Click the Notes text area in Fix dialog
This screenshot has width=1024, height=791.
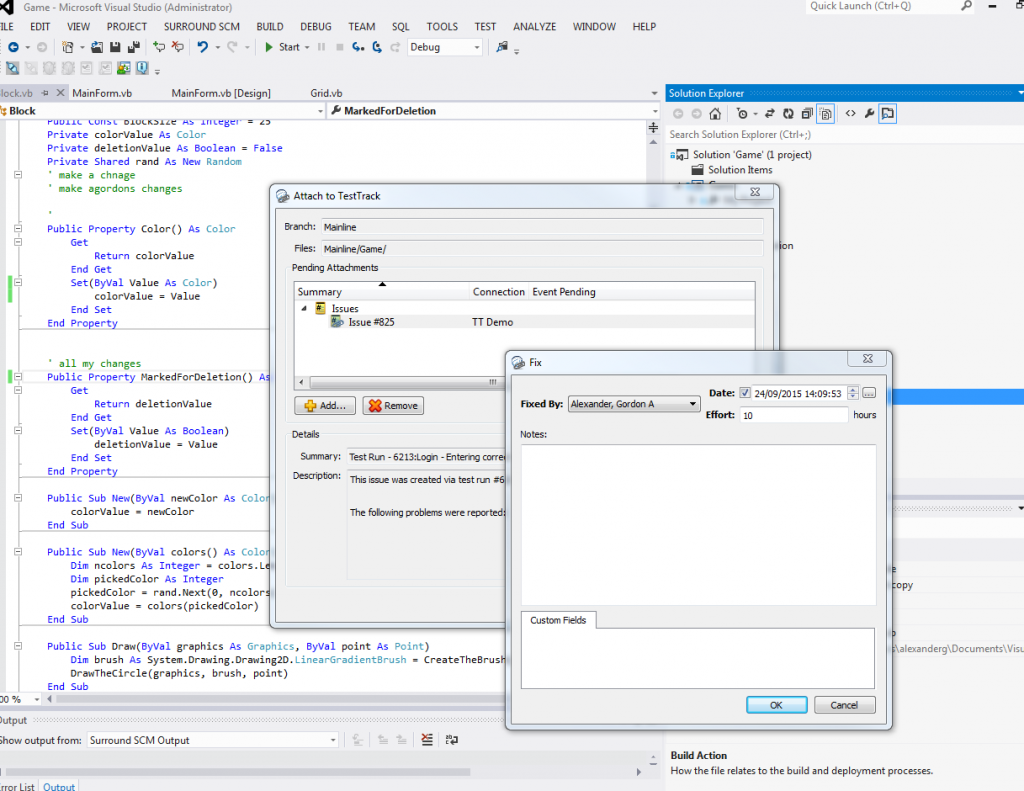pos(699,525)
